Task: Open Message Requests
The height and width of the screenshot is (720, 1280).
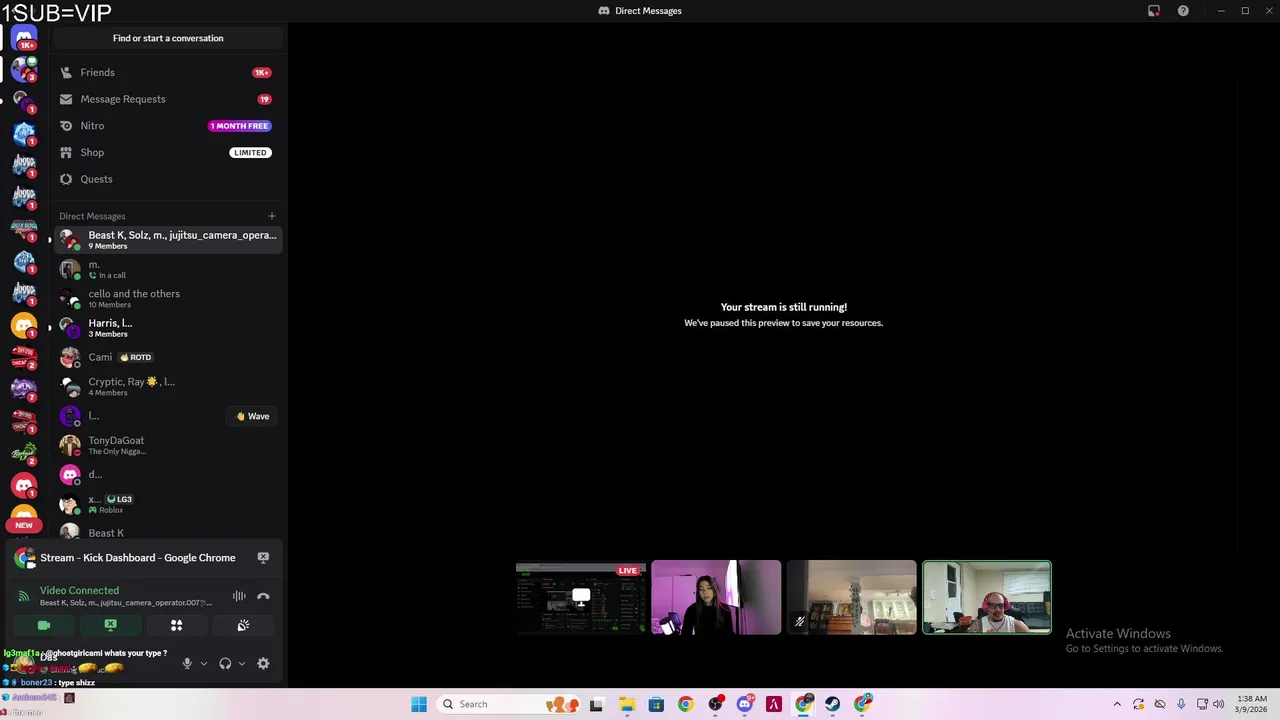Action: pos(167,99)
